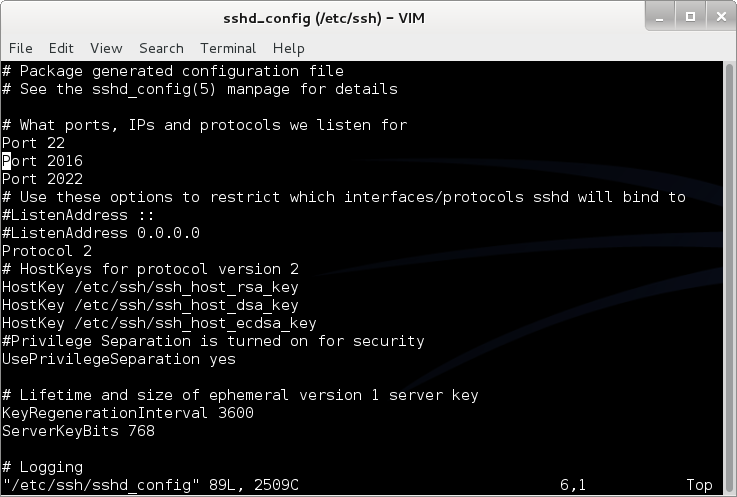This screenshot has width=737, height=497.
Task: Click the ssh_host_ecdsa_key HostKey line
Action: coord(159,323)
